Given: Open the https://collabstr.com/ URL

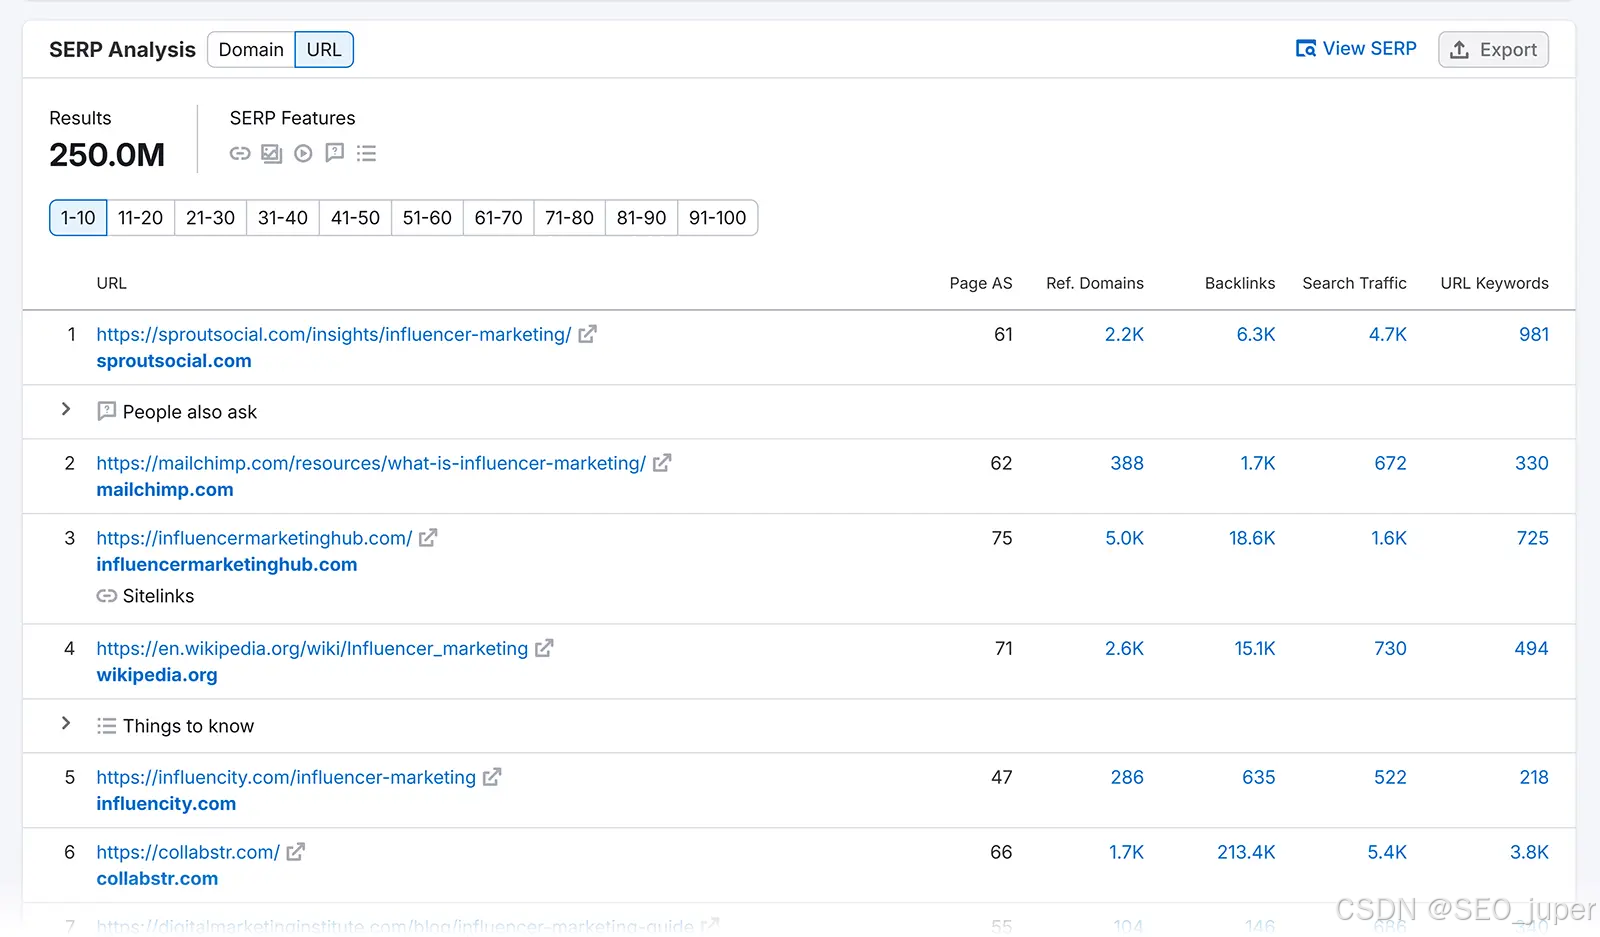Looking at the screenshot, I should (188, 853).
